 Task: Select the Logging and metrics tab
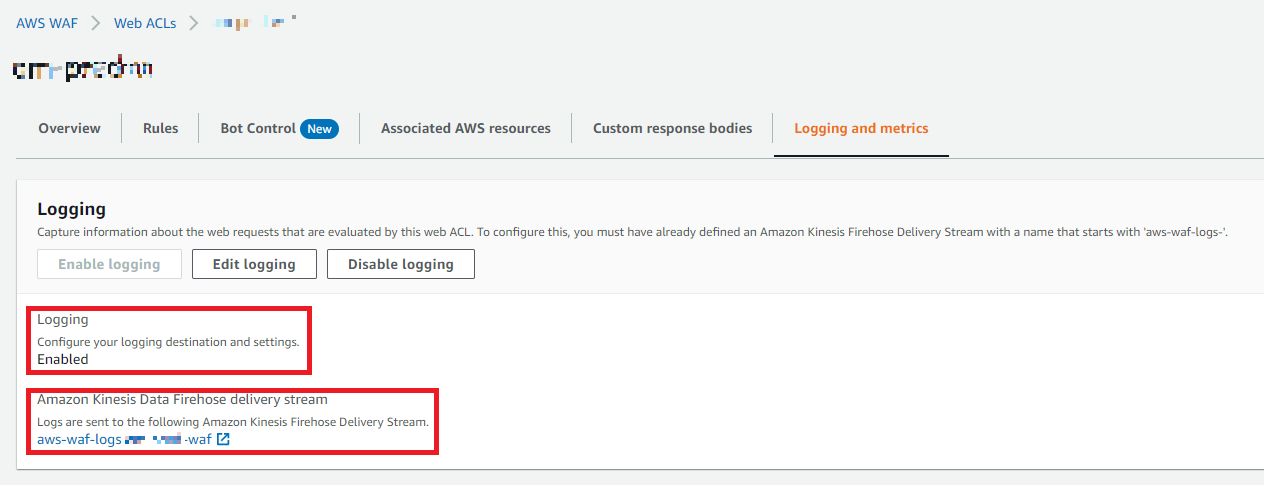861,129
